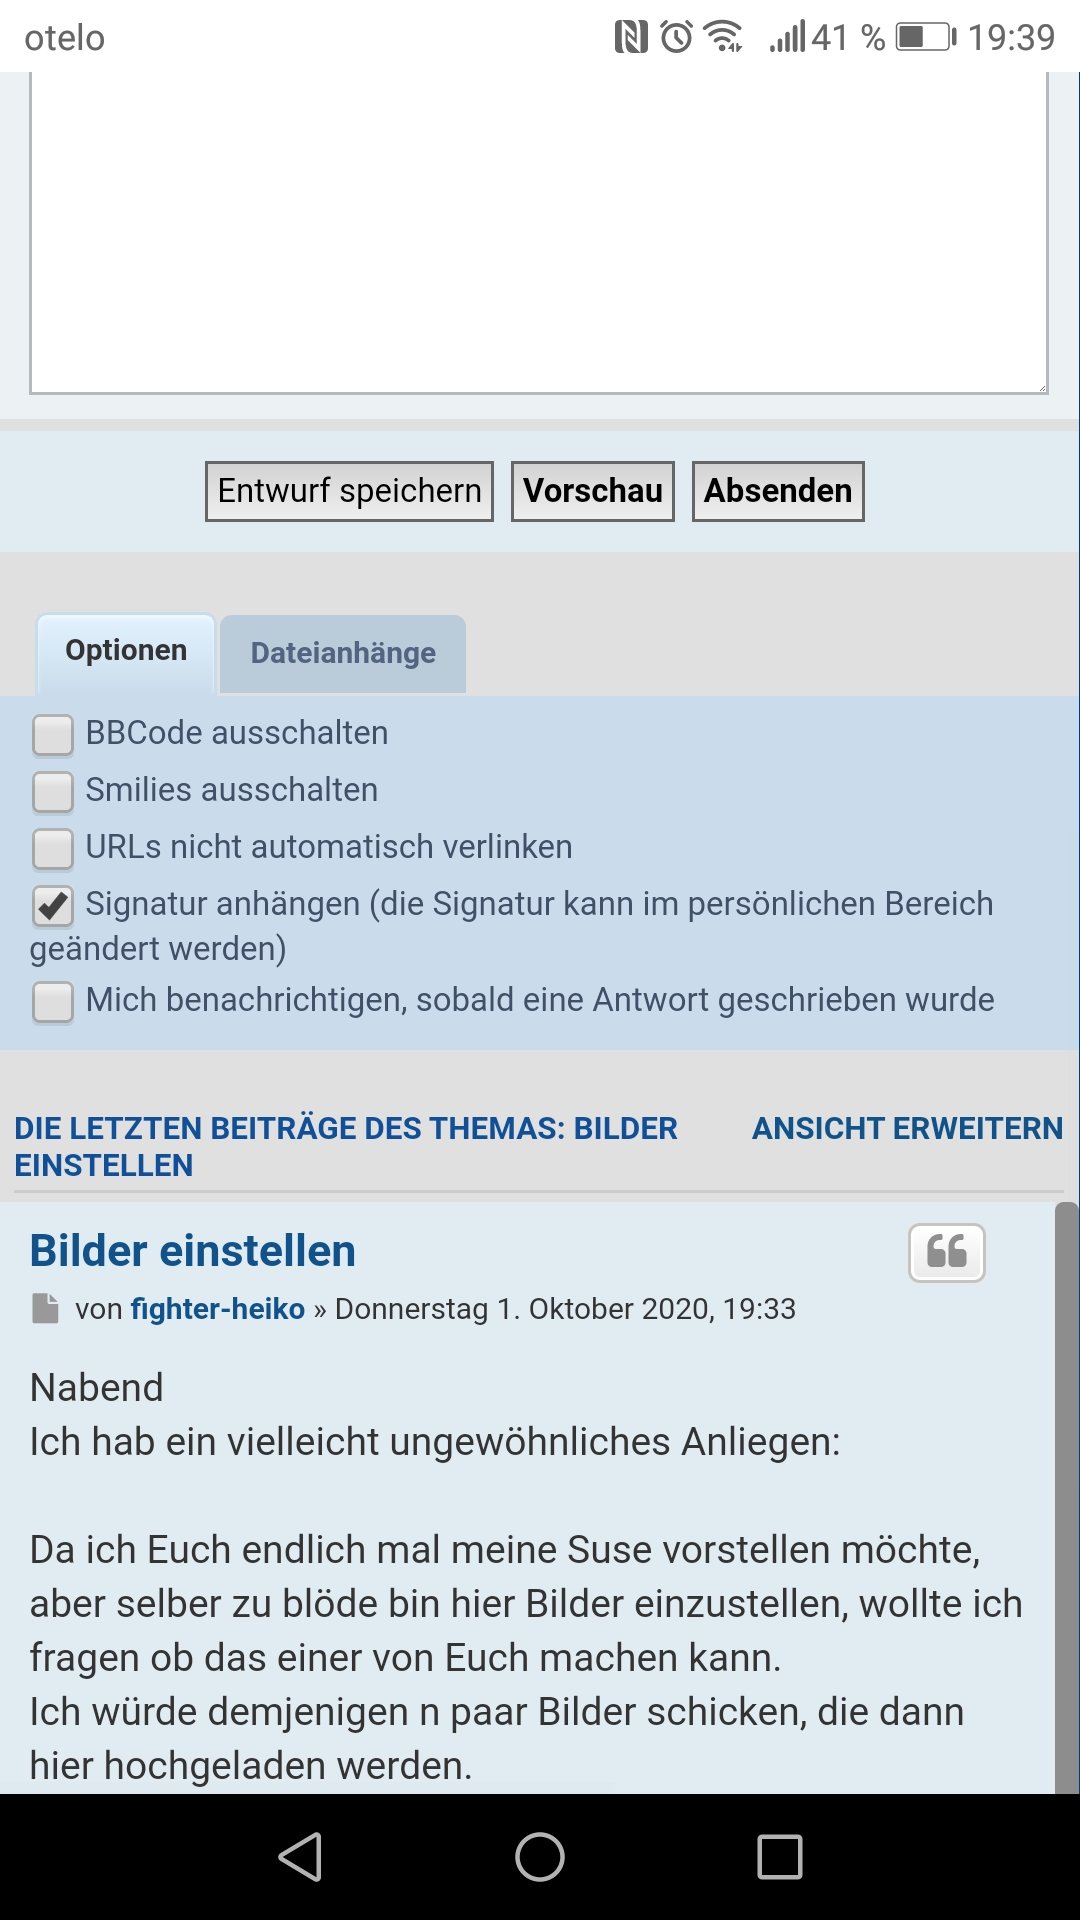Click the quote post icon
The image size is (1080, 1920).
coord(946,1252)
